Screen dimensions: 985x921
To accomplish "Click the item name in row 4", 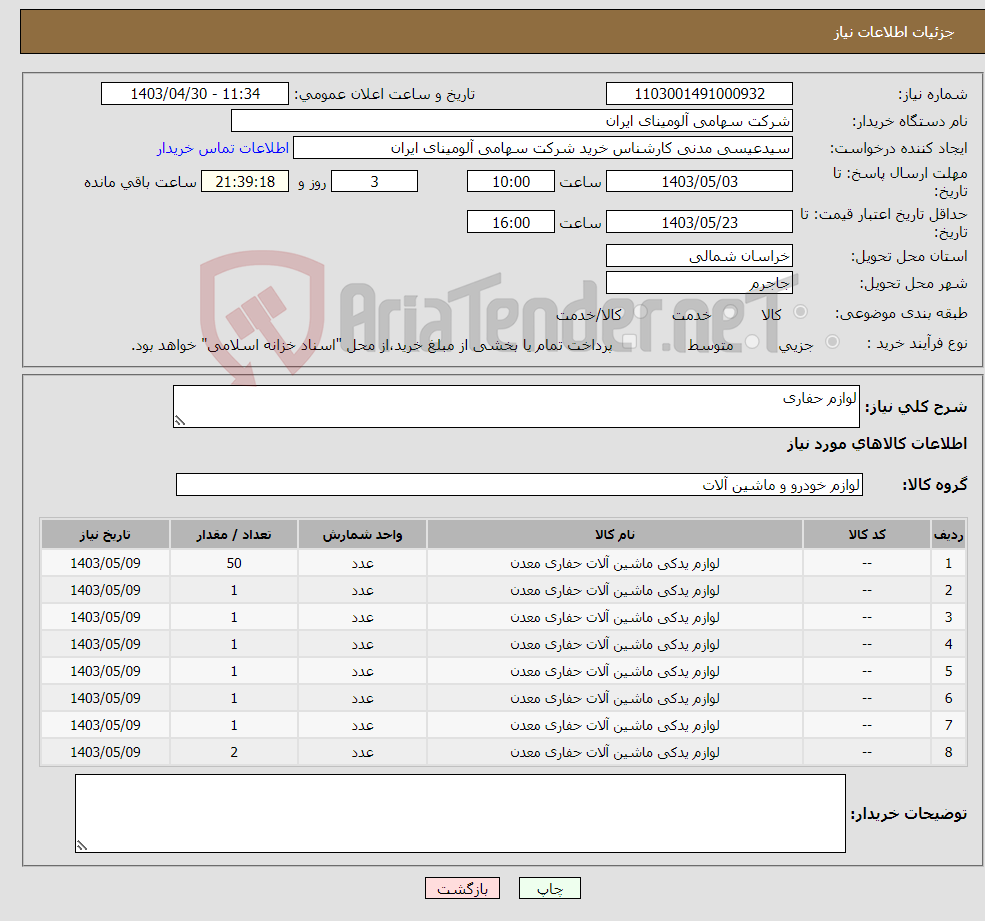I will 615,645.
